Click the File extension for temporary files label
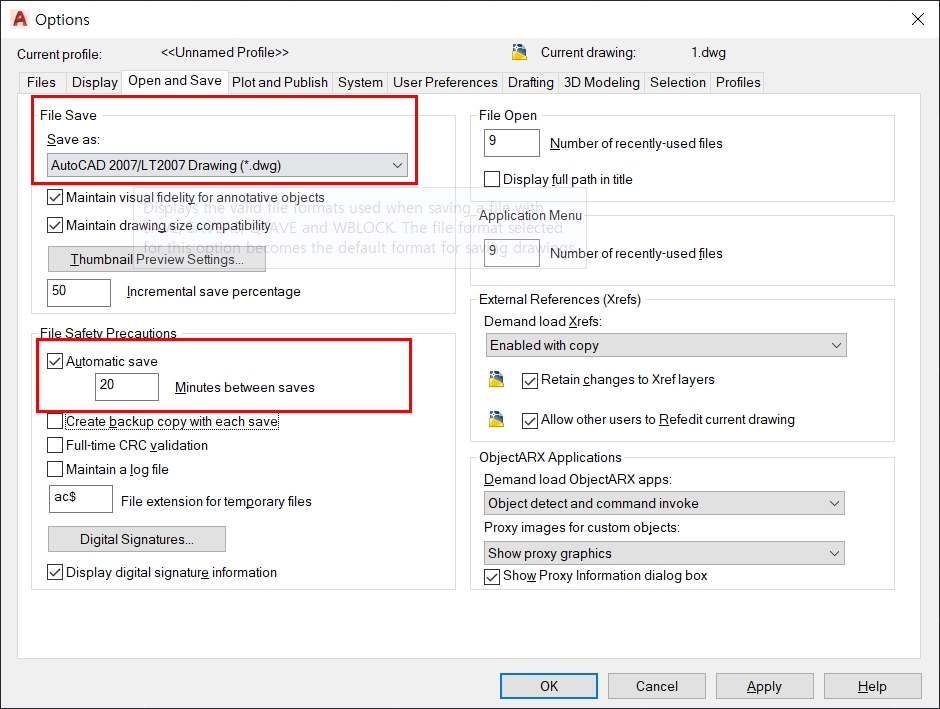940x709 pixels. pos(216,502)
